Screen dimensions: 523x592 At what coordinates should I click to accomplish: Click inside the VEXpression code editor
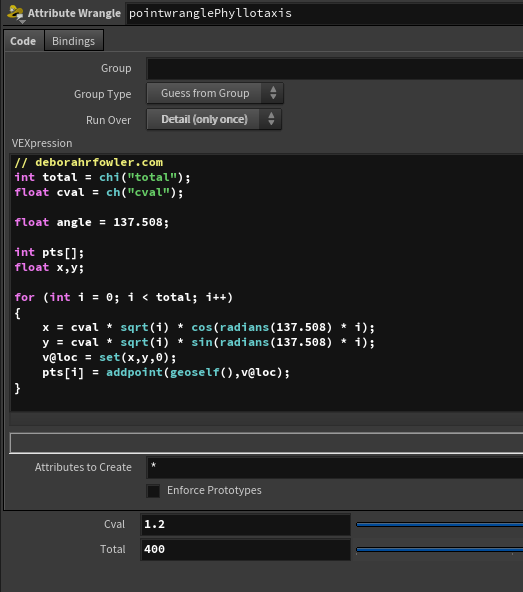(x=267, y=282)
